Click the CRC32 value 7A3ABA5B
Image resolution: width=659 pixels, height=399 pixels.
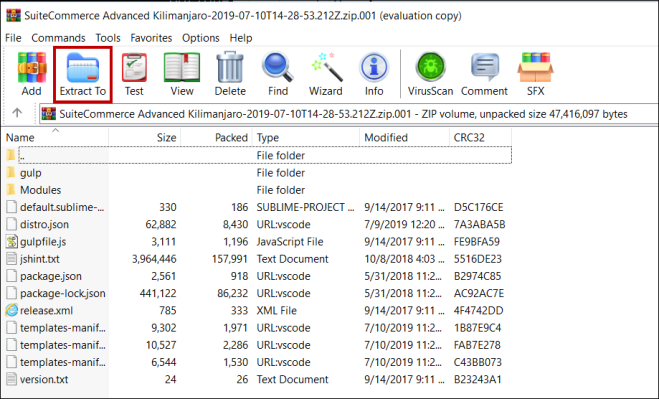coord(480,225)
